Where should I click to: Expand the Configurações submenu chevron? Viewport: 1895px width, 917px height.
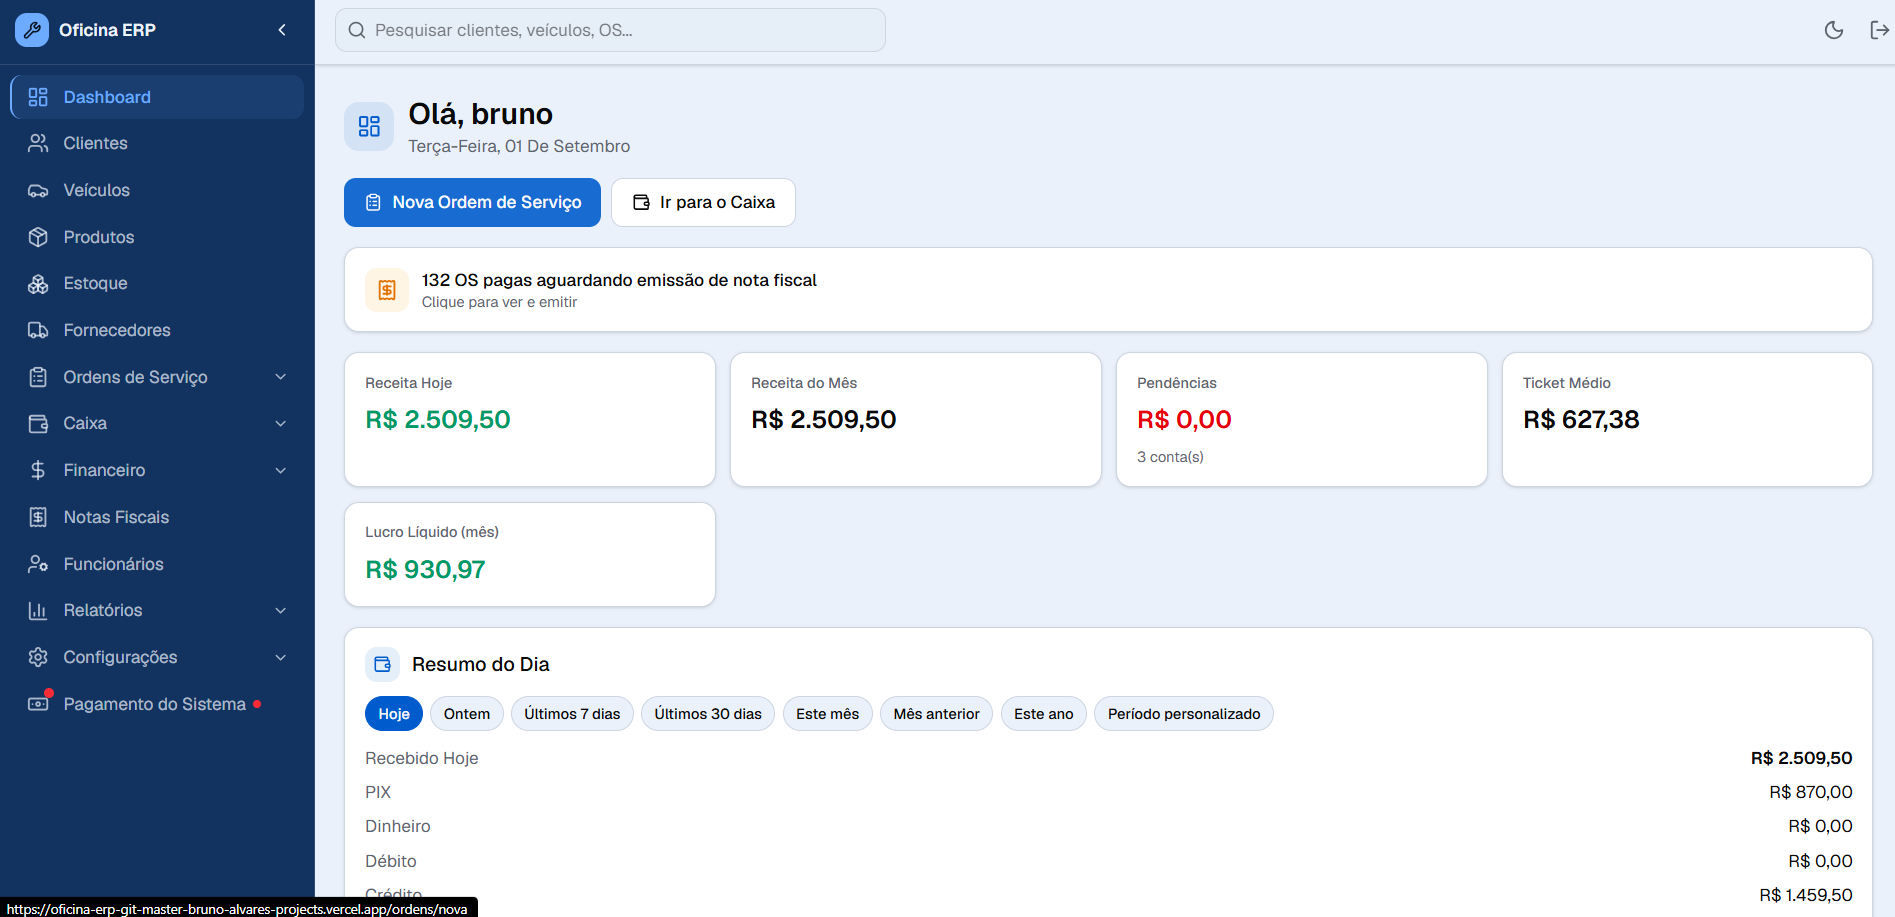(281, 657)
